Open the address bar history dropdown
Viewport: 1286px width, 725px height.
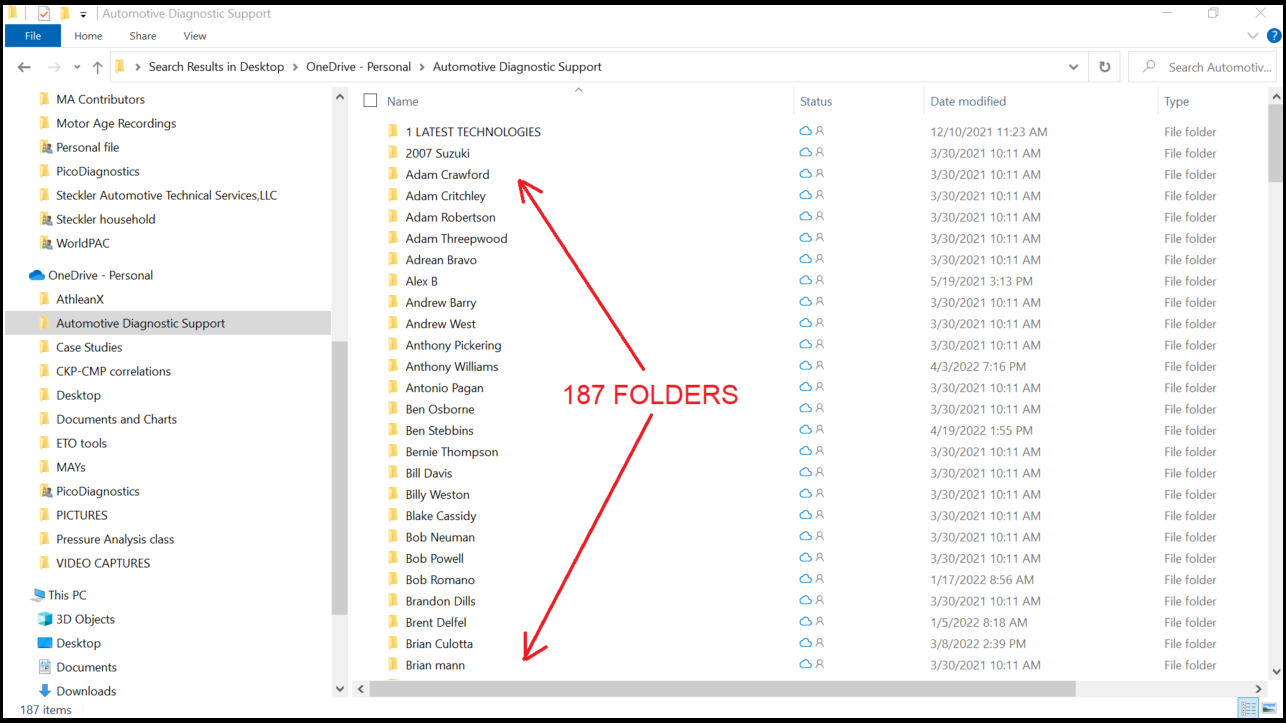1074,66
